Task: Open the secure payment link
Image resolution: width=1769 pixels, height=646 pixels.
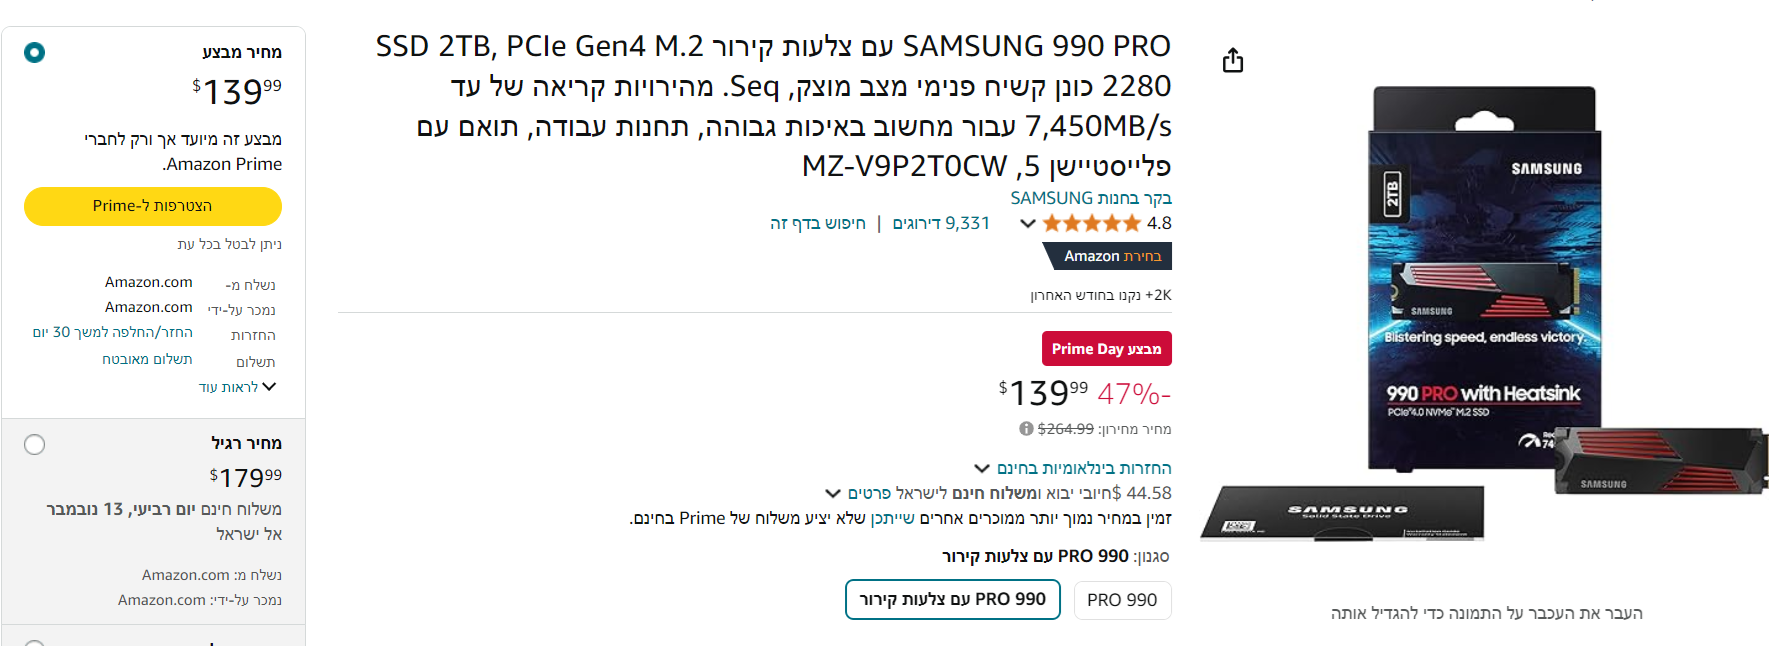Action: [x=147, y=359]
